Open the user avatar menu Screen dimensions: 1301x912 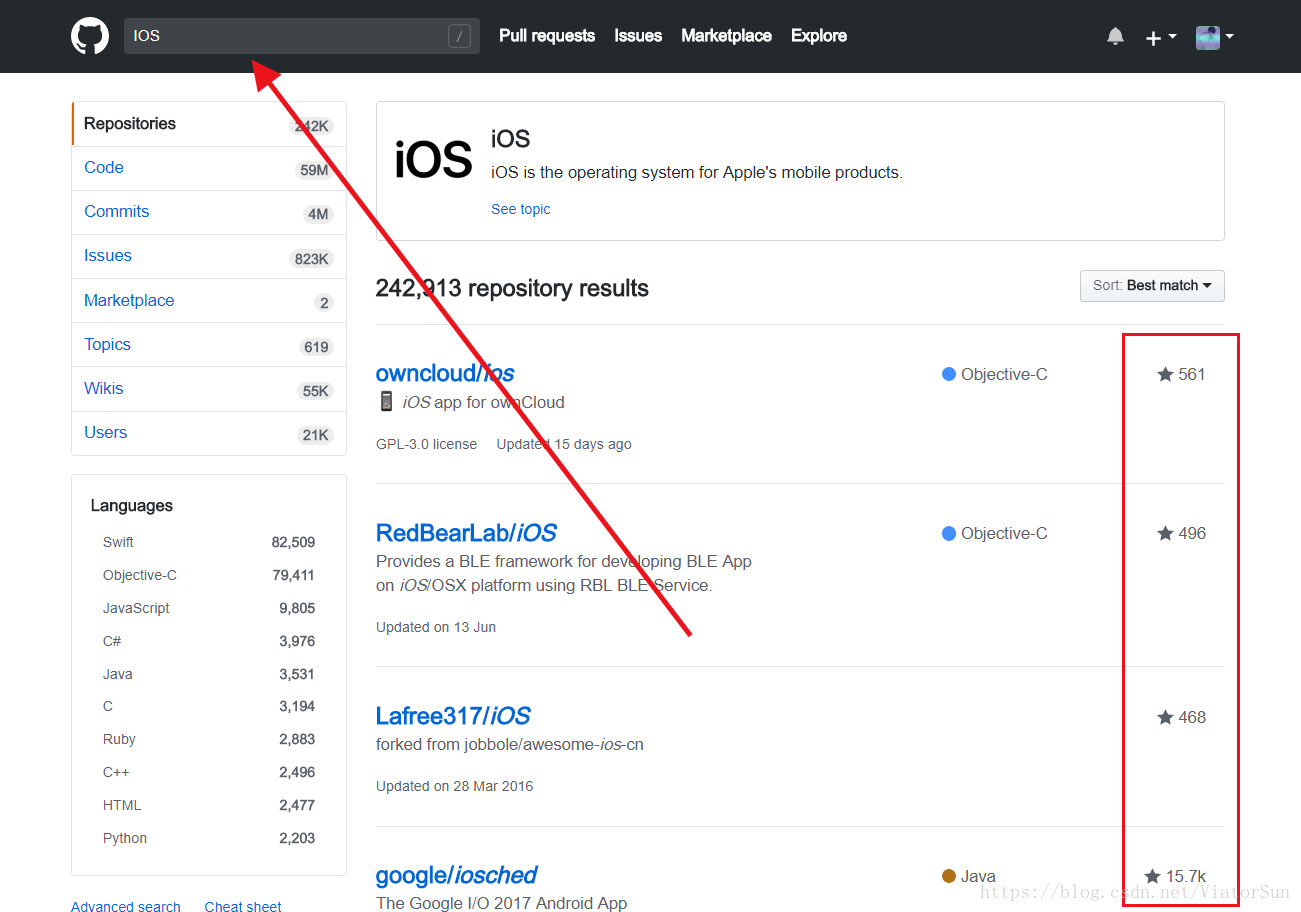1214,37
